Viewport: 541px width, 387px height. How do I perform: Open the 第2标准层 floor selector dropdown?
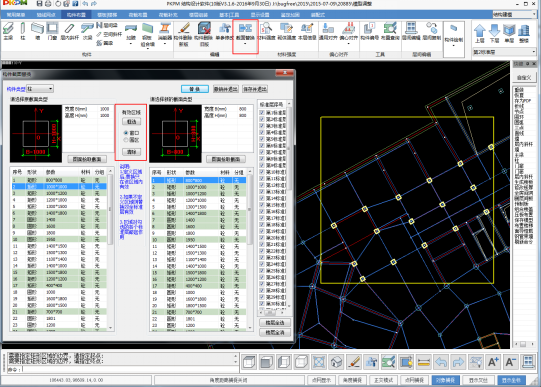point(504,52)
